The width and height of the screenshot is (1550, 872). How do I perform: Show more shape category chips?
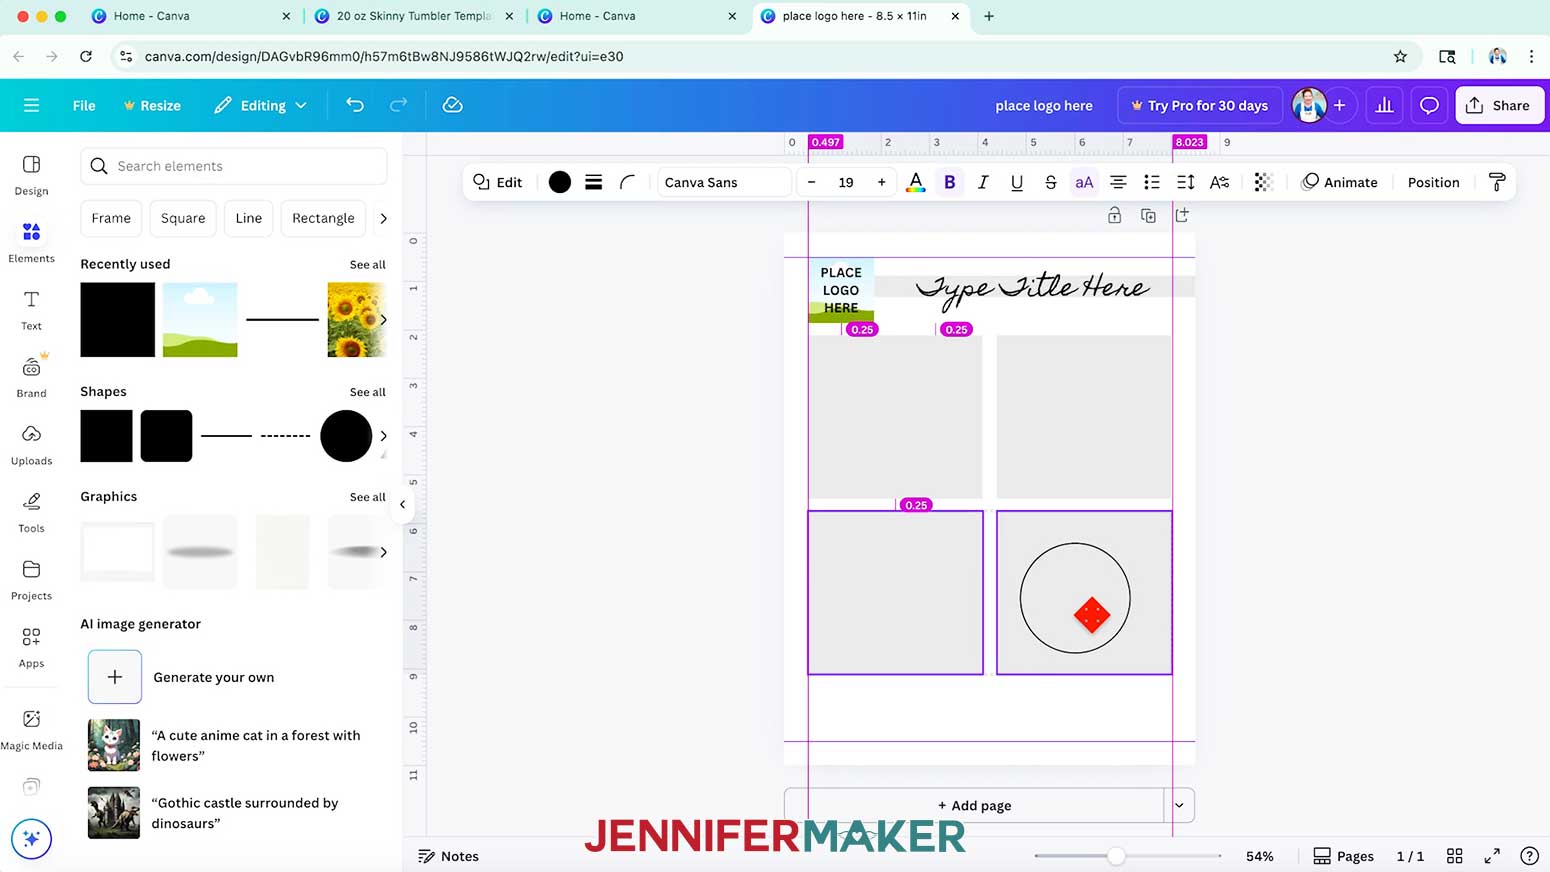click(x=383, y=218)
